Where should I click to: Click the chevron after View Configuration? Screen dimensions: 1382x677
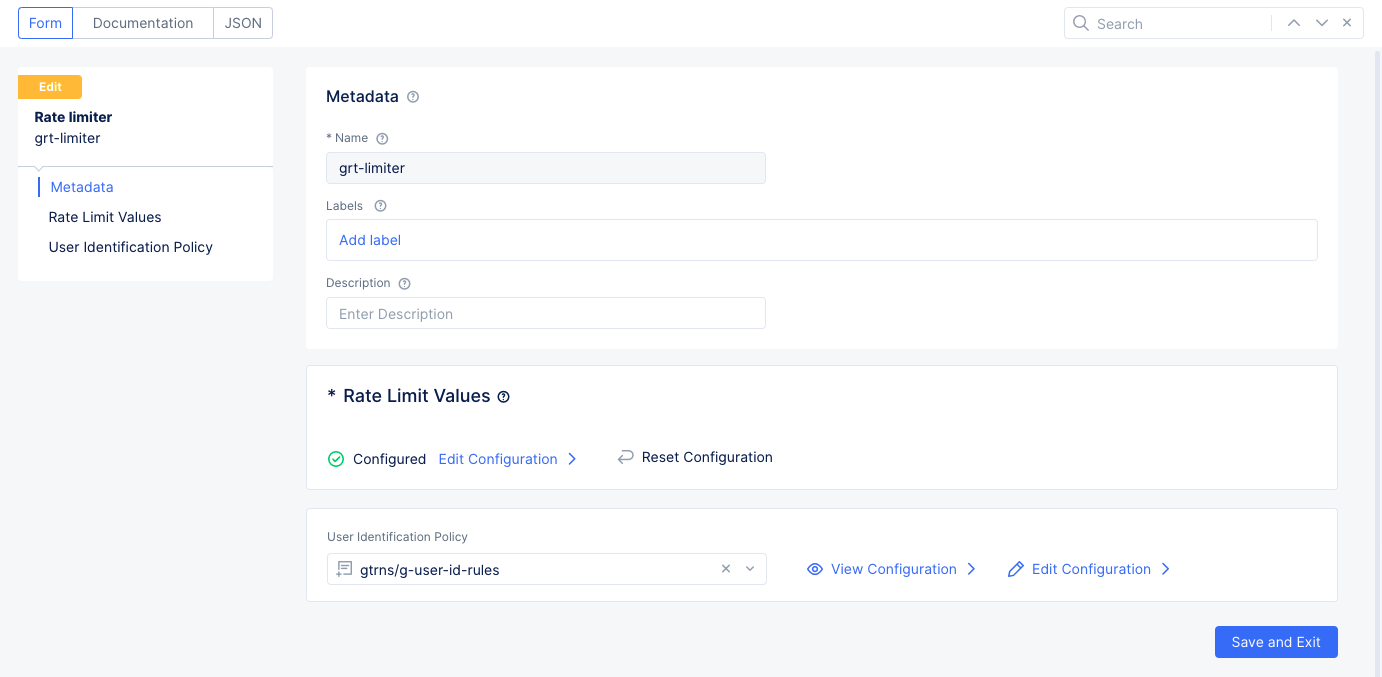[971, 569]
